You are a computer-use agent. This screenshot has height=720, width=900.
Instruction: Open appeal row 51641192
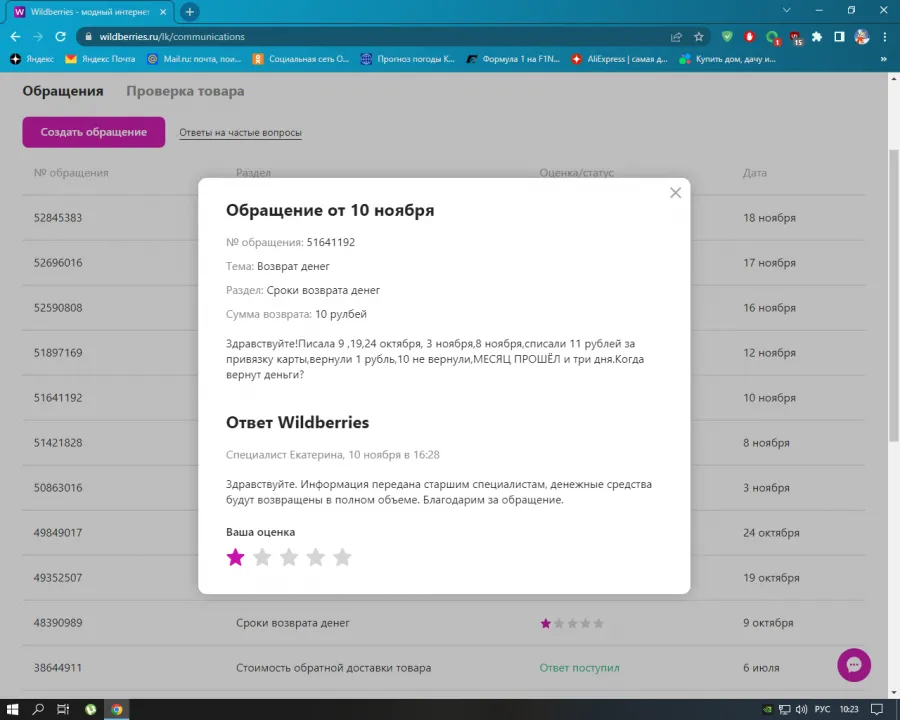(58, 397)
